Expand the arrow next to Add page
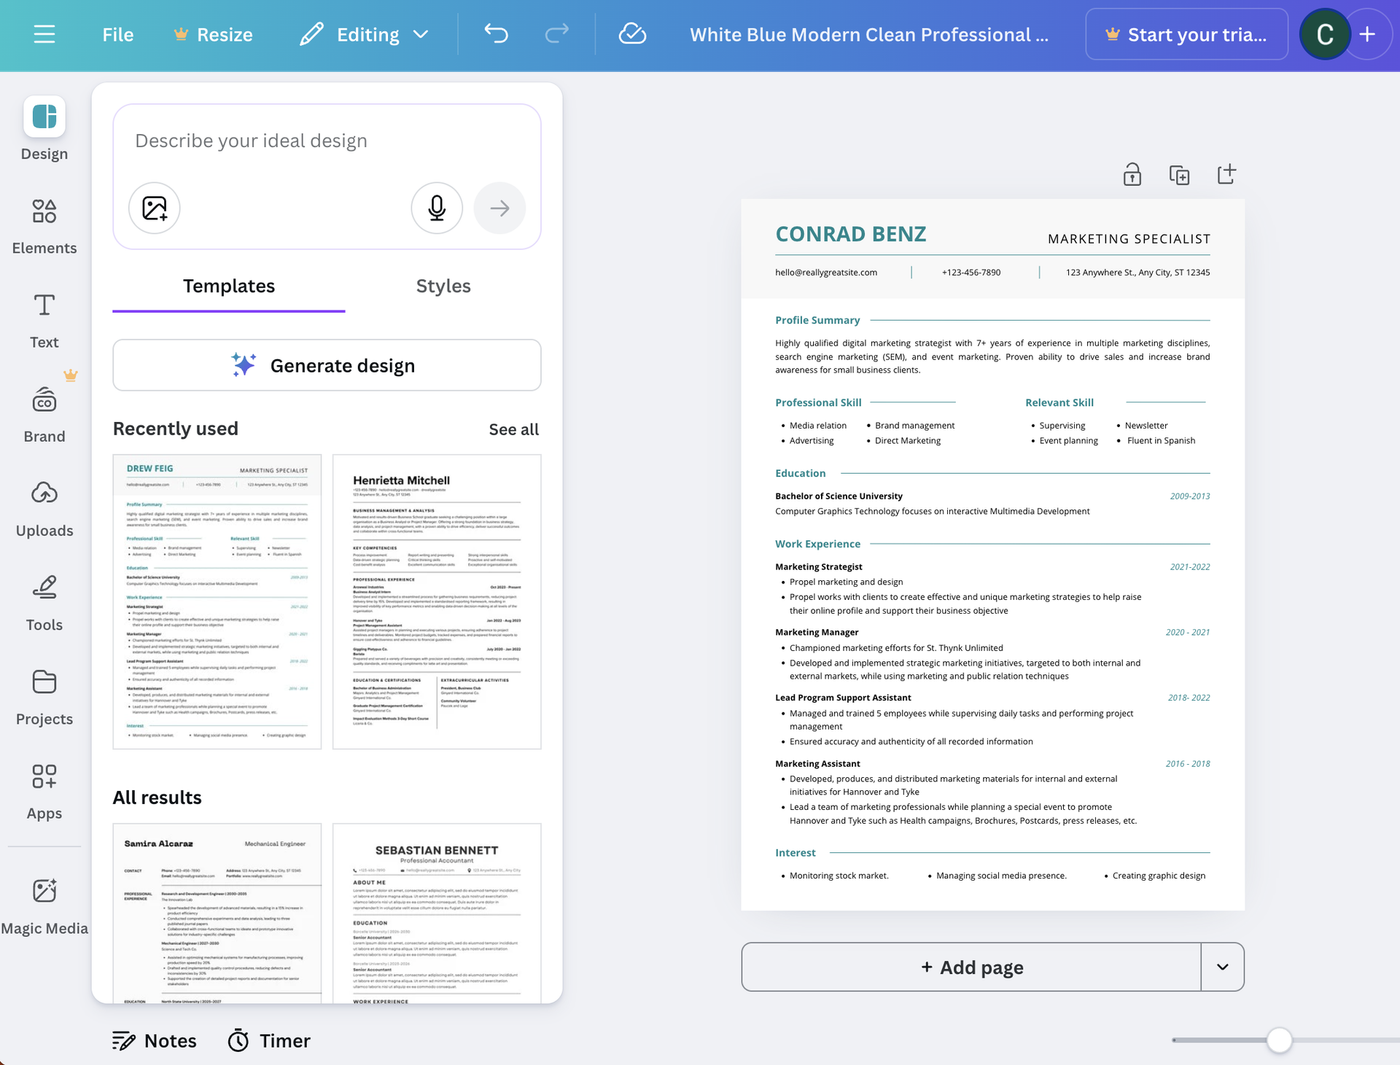Image resolution: width=1400 pixels, height=1065 pixels. coord(1222,967)
